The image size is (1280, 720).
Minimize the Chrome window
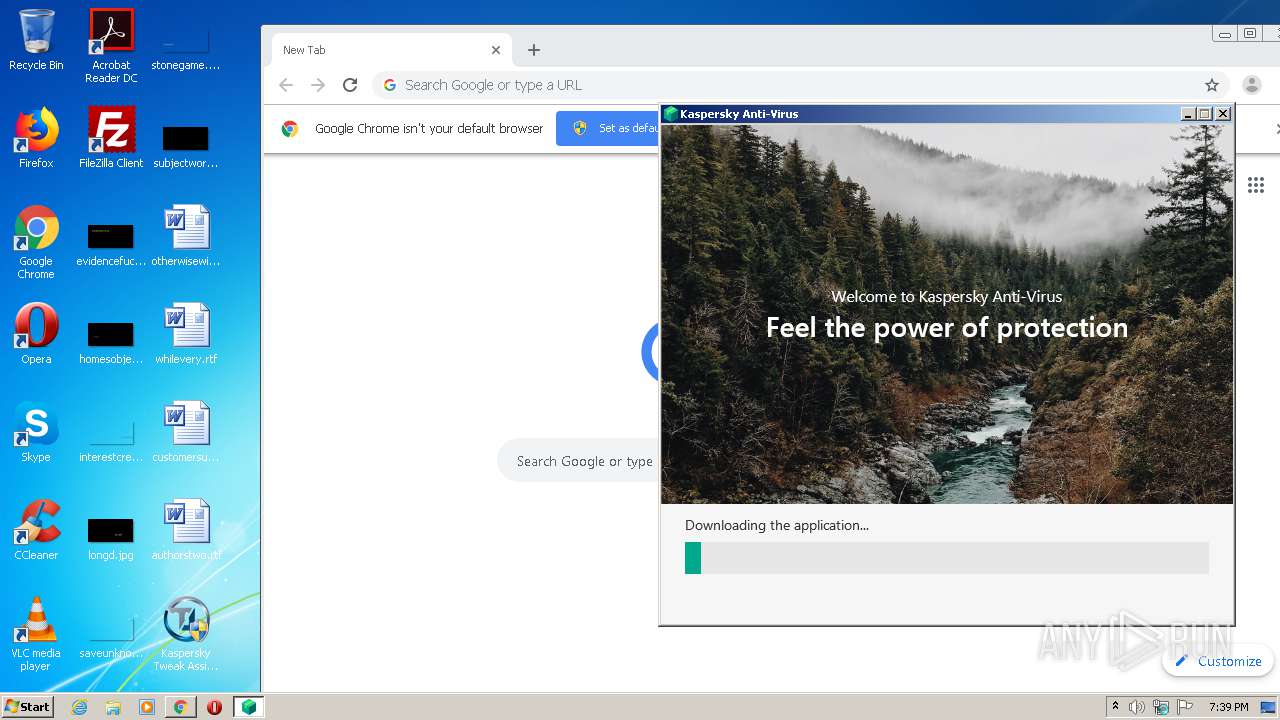click(x=1224, y=34)
